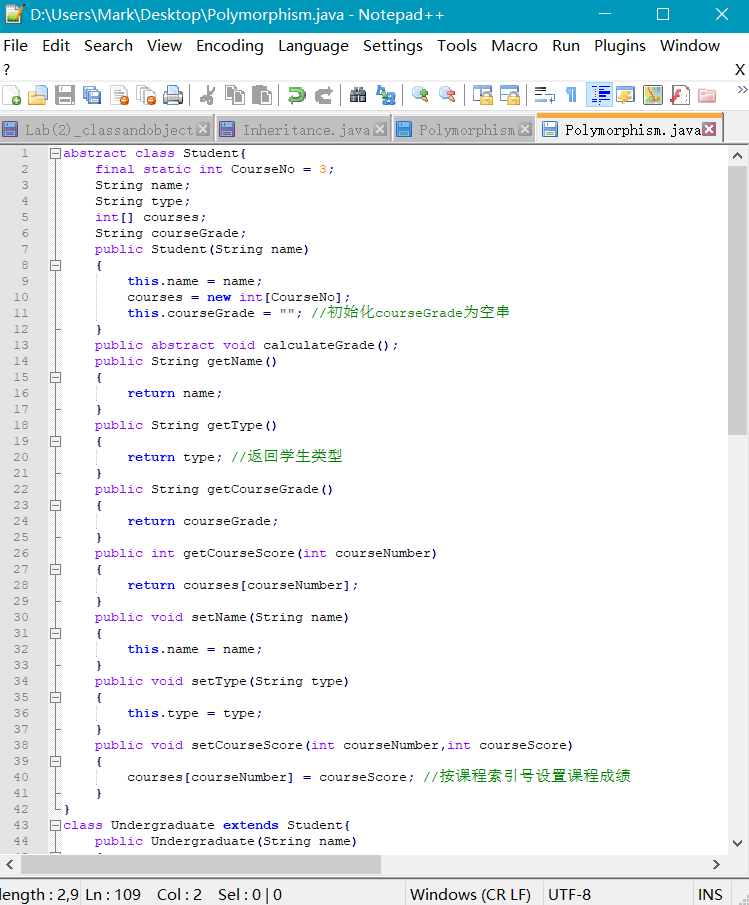Screen dimensions: 749x905
Task: Open the Language menu
Action: pos(313,46)
